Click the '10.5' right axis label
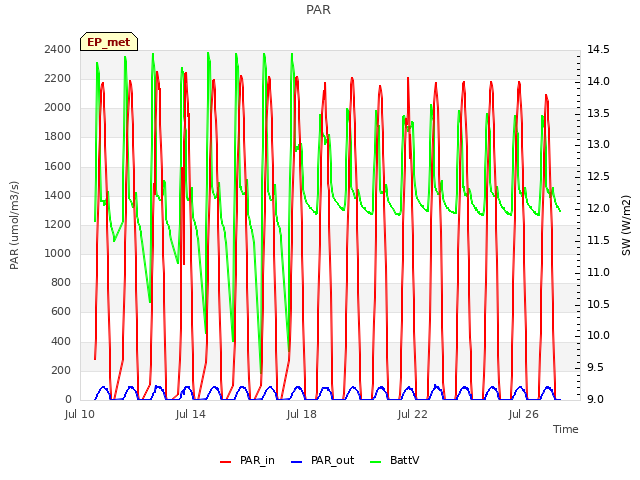 coord(598,304)
